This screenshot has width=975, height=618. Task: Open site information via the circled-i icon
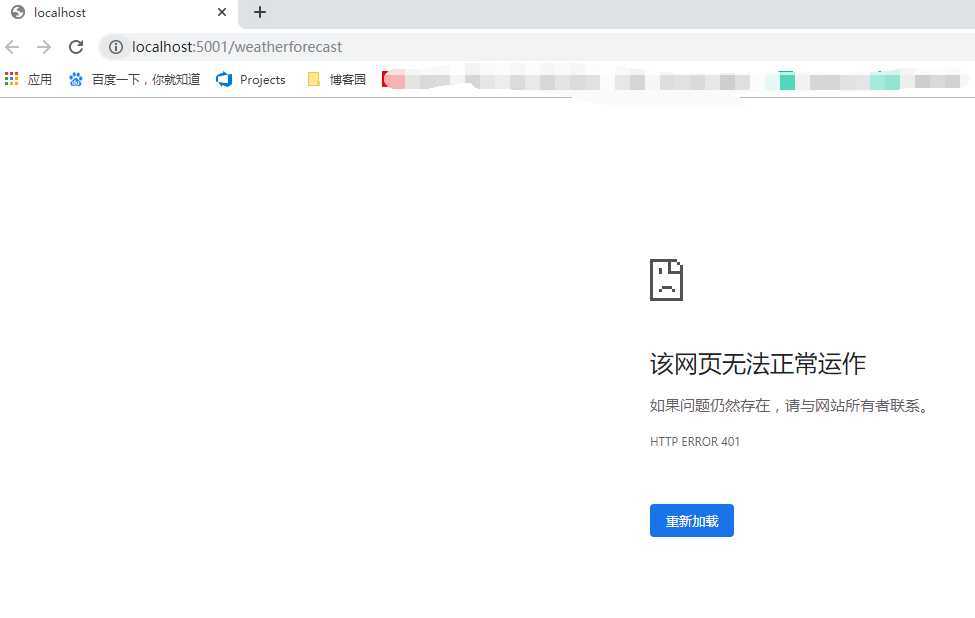point(116,46)
